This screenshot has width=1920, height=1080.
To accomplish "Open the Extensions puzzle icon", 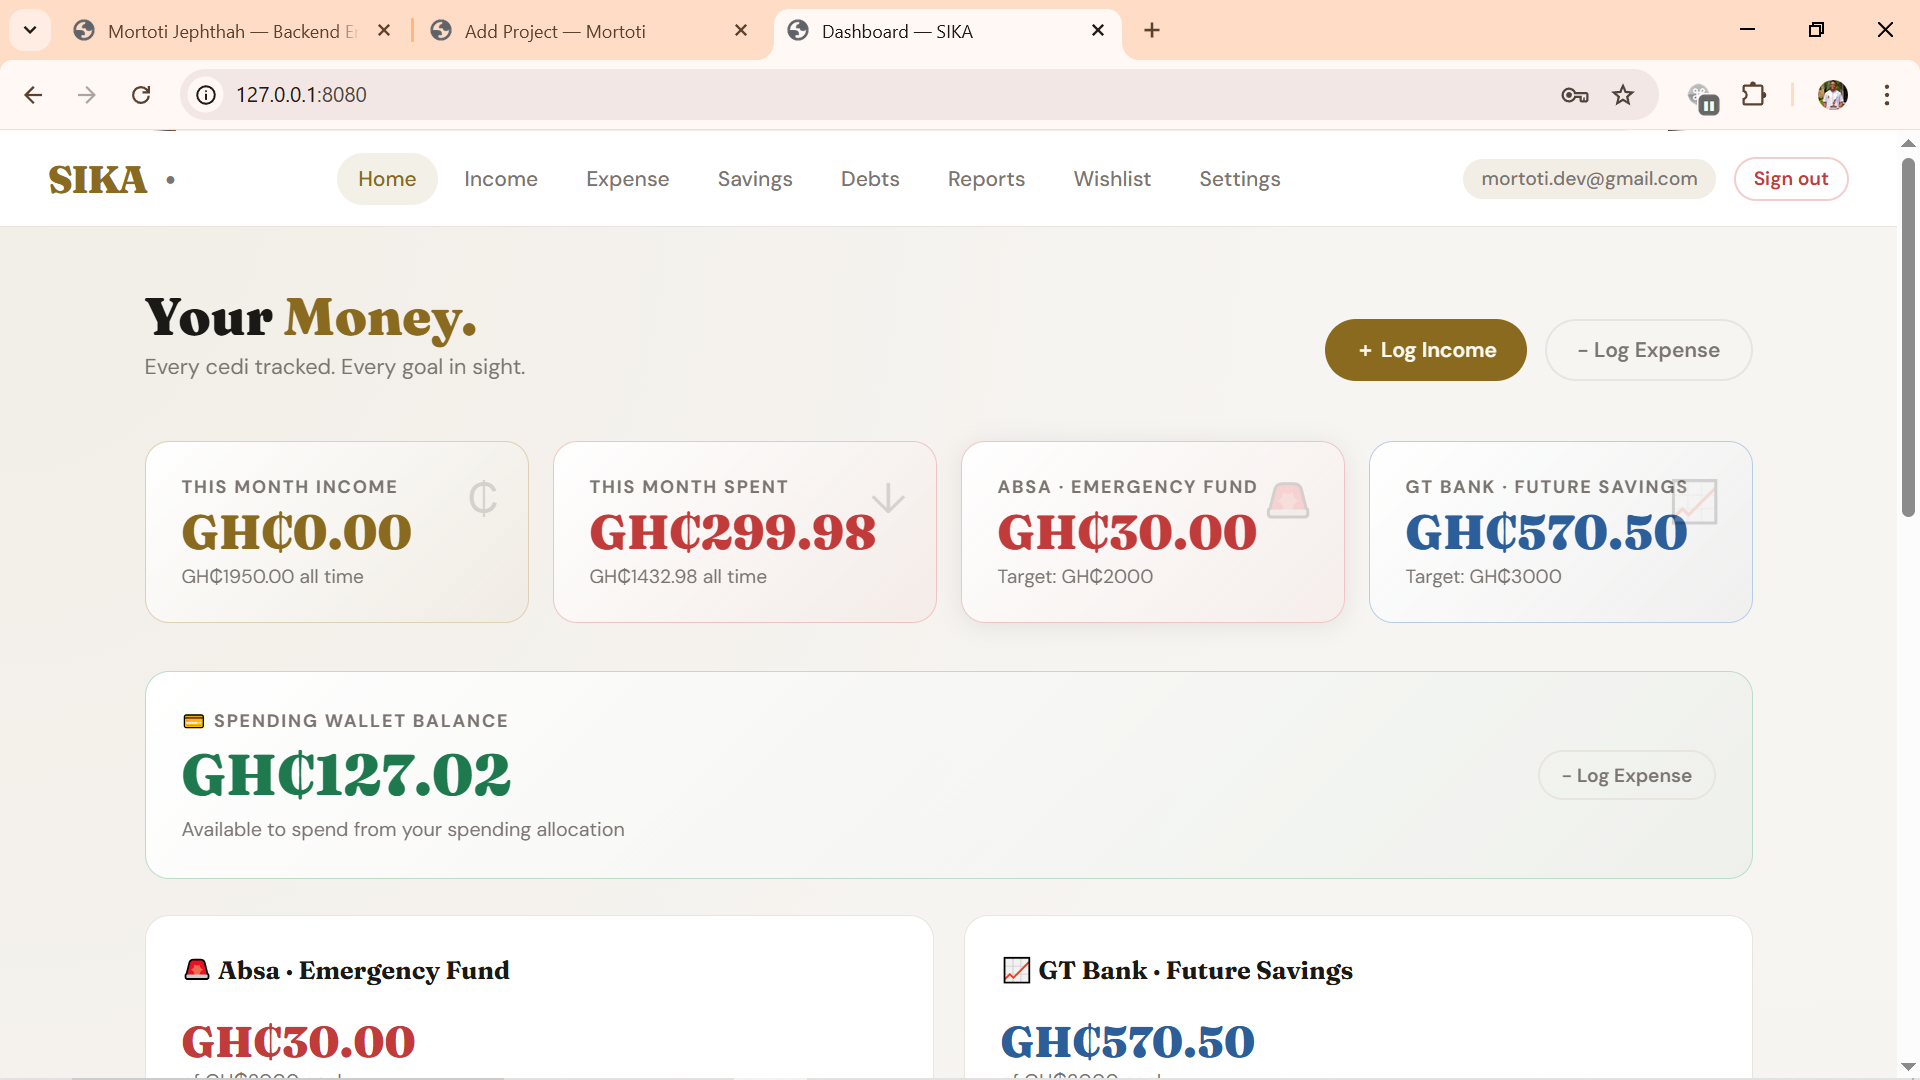I will click(1754, 95).
